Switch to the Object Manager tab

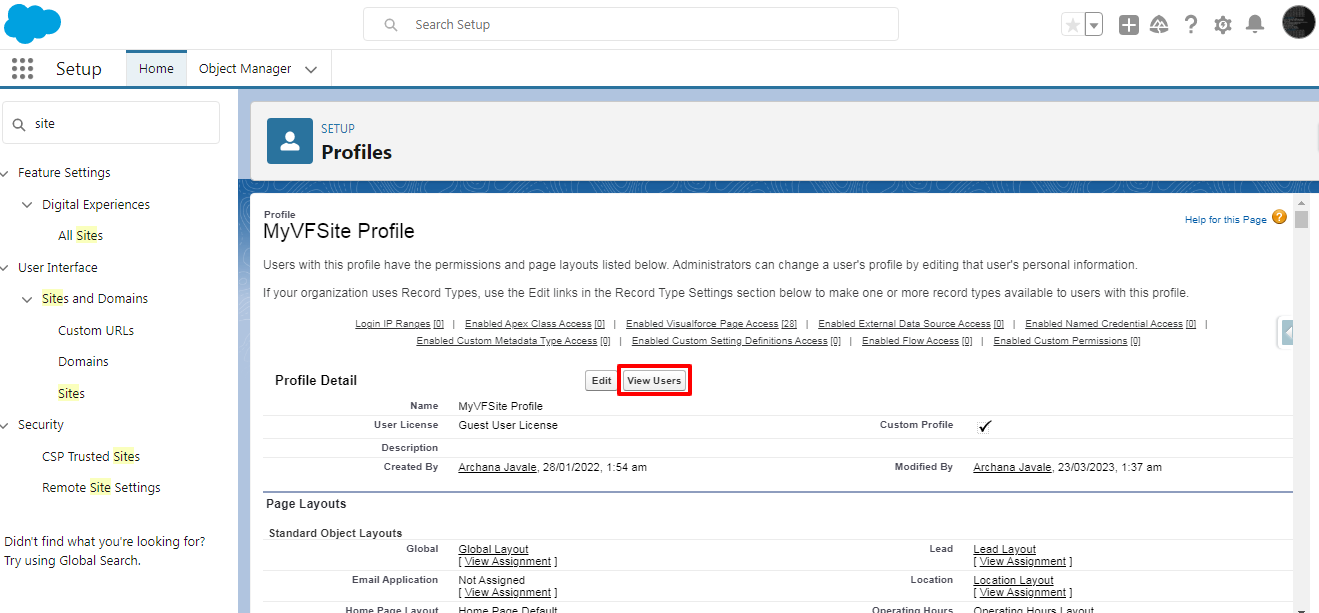tap(245, 69)
